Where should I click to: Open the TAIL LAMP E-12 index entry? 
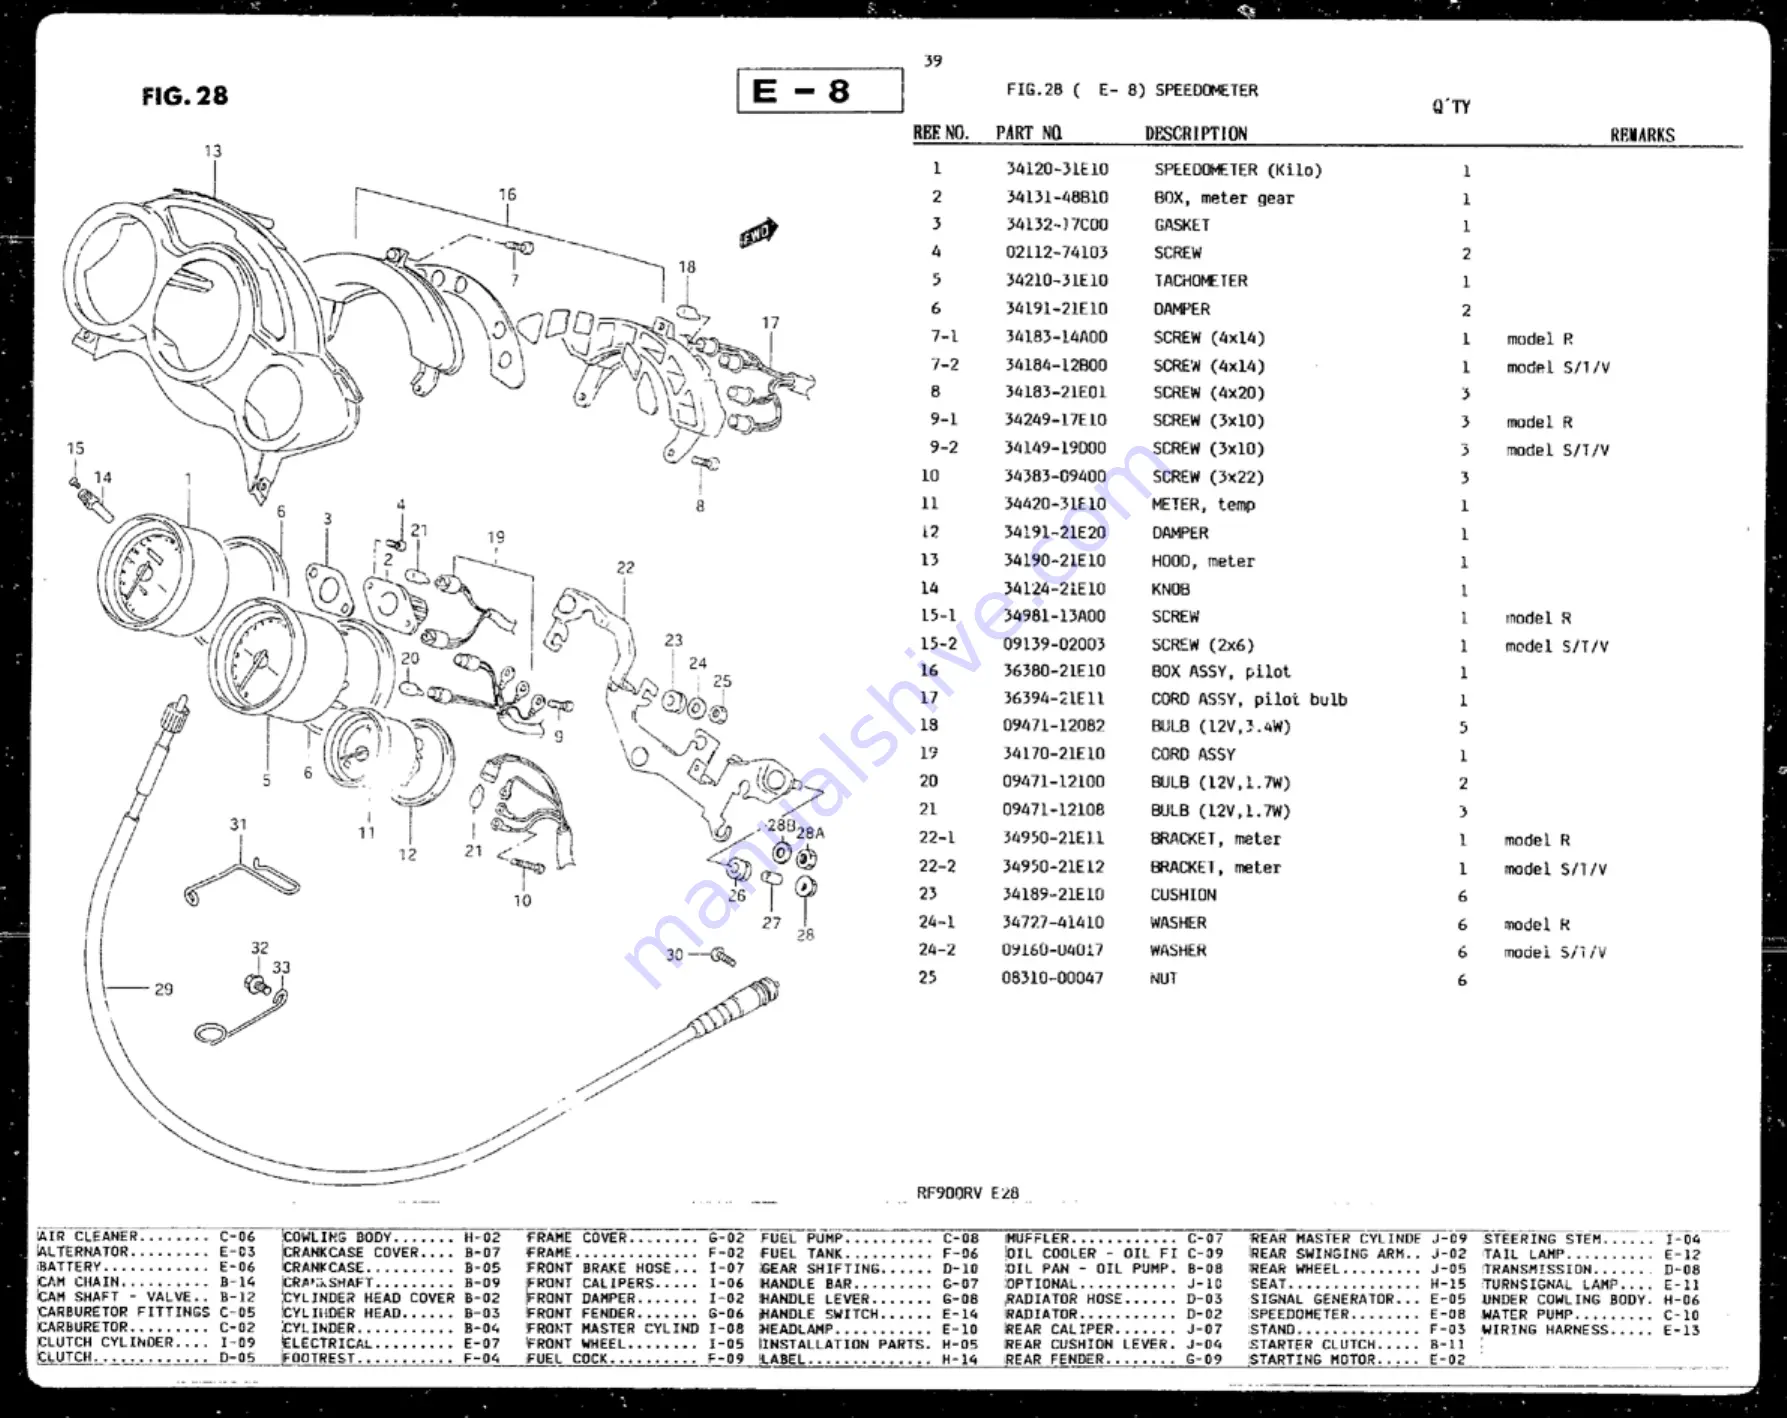tap(1591, 1255)
